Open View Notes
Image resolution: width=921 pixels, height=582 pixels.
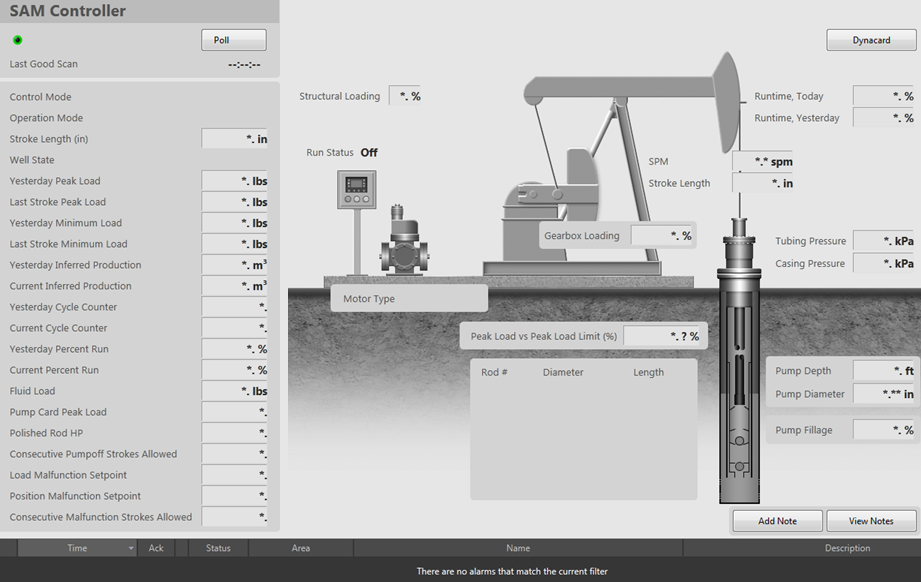pos(871,521)
